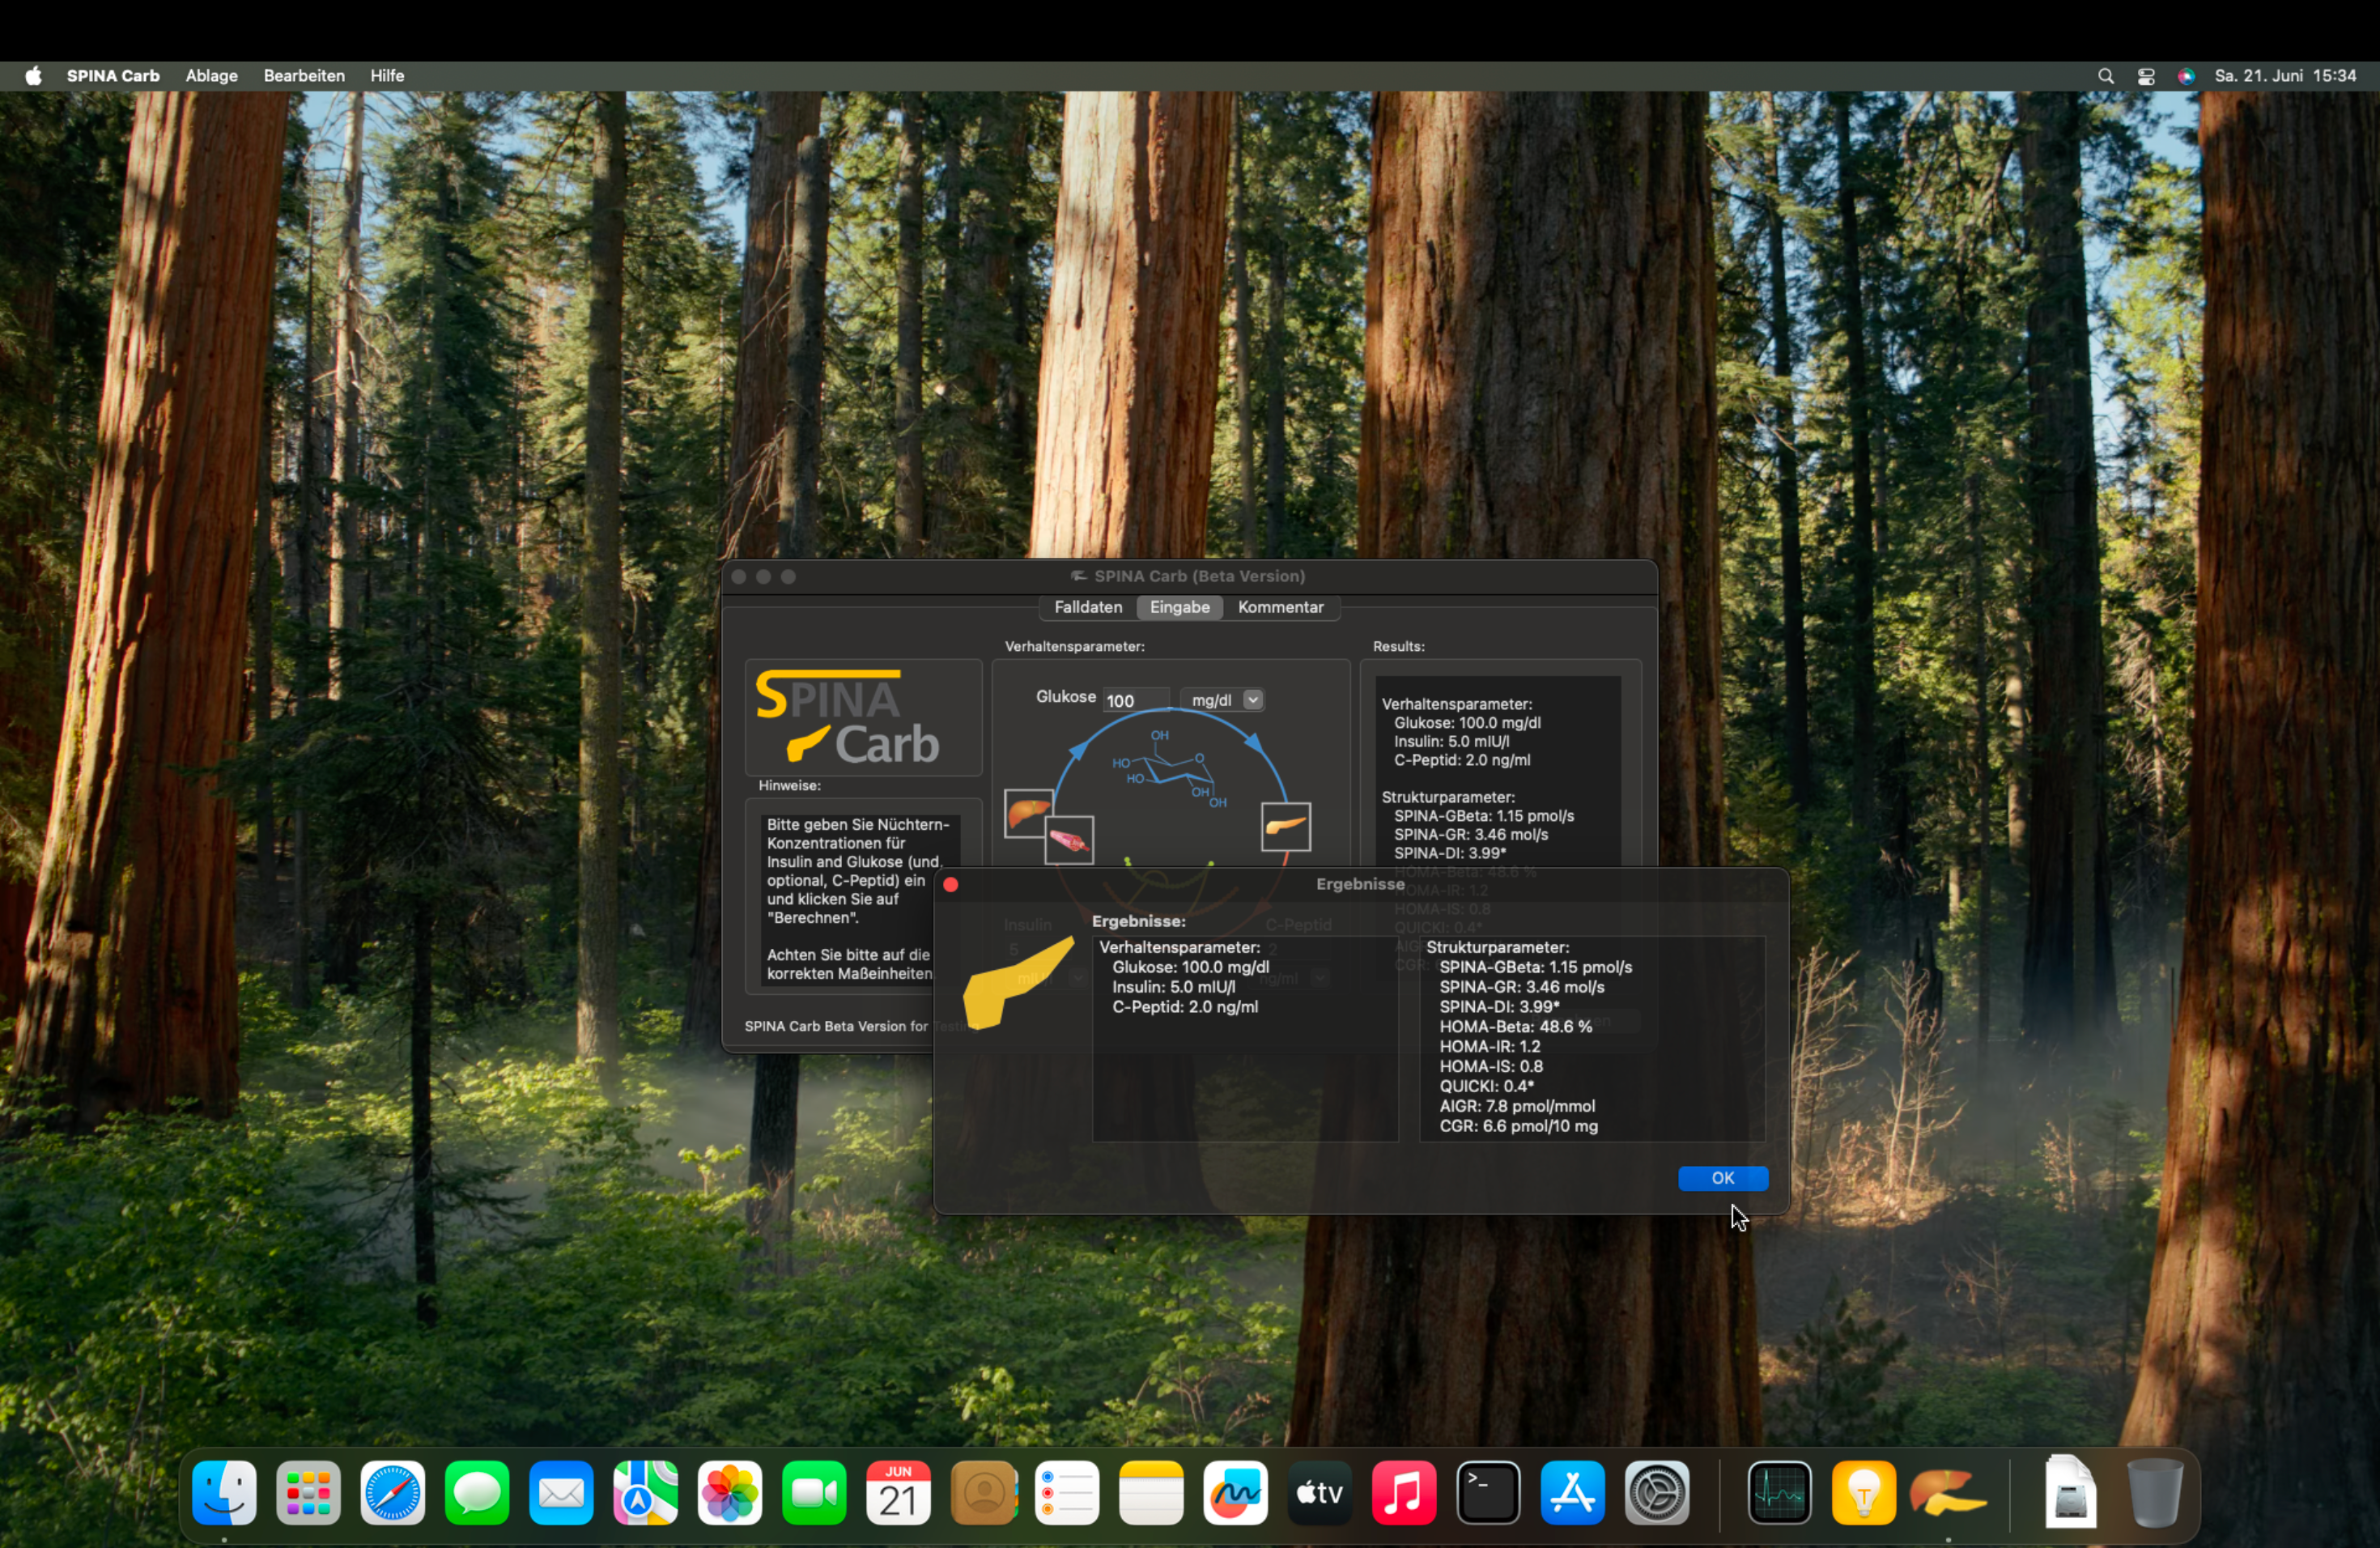Open the SPINA Carb application menu

click(113, 76)
